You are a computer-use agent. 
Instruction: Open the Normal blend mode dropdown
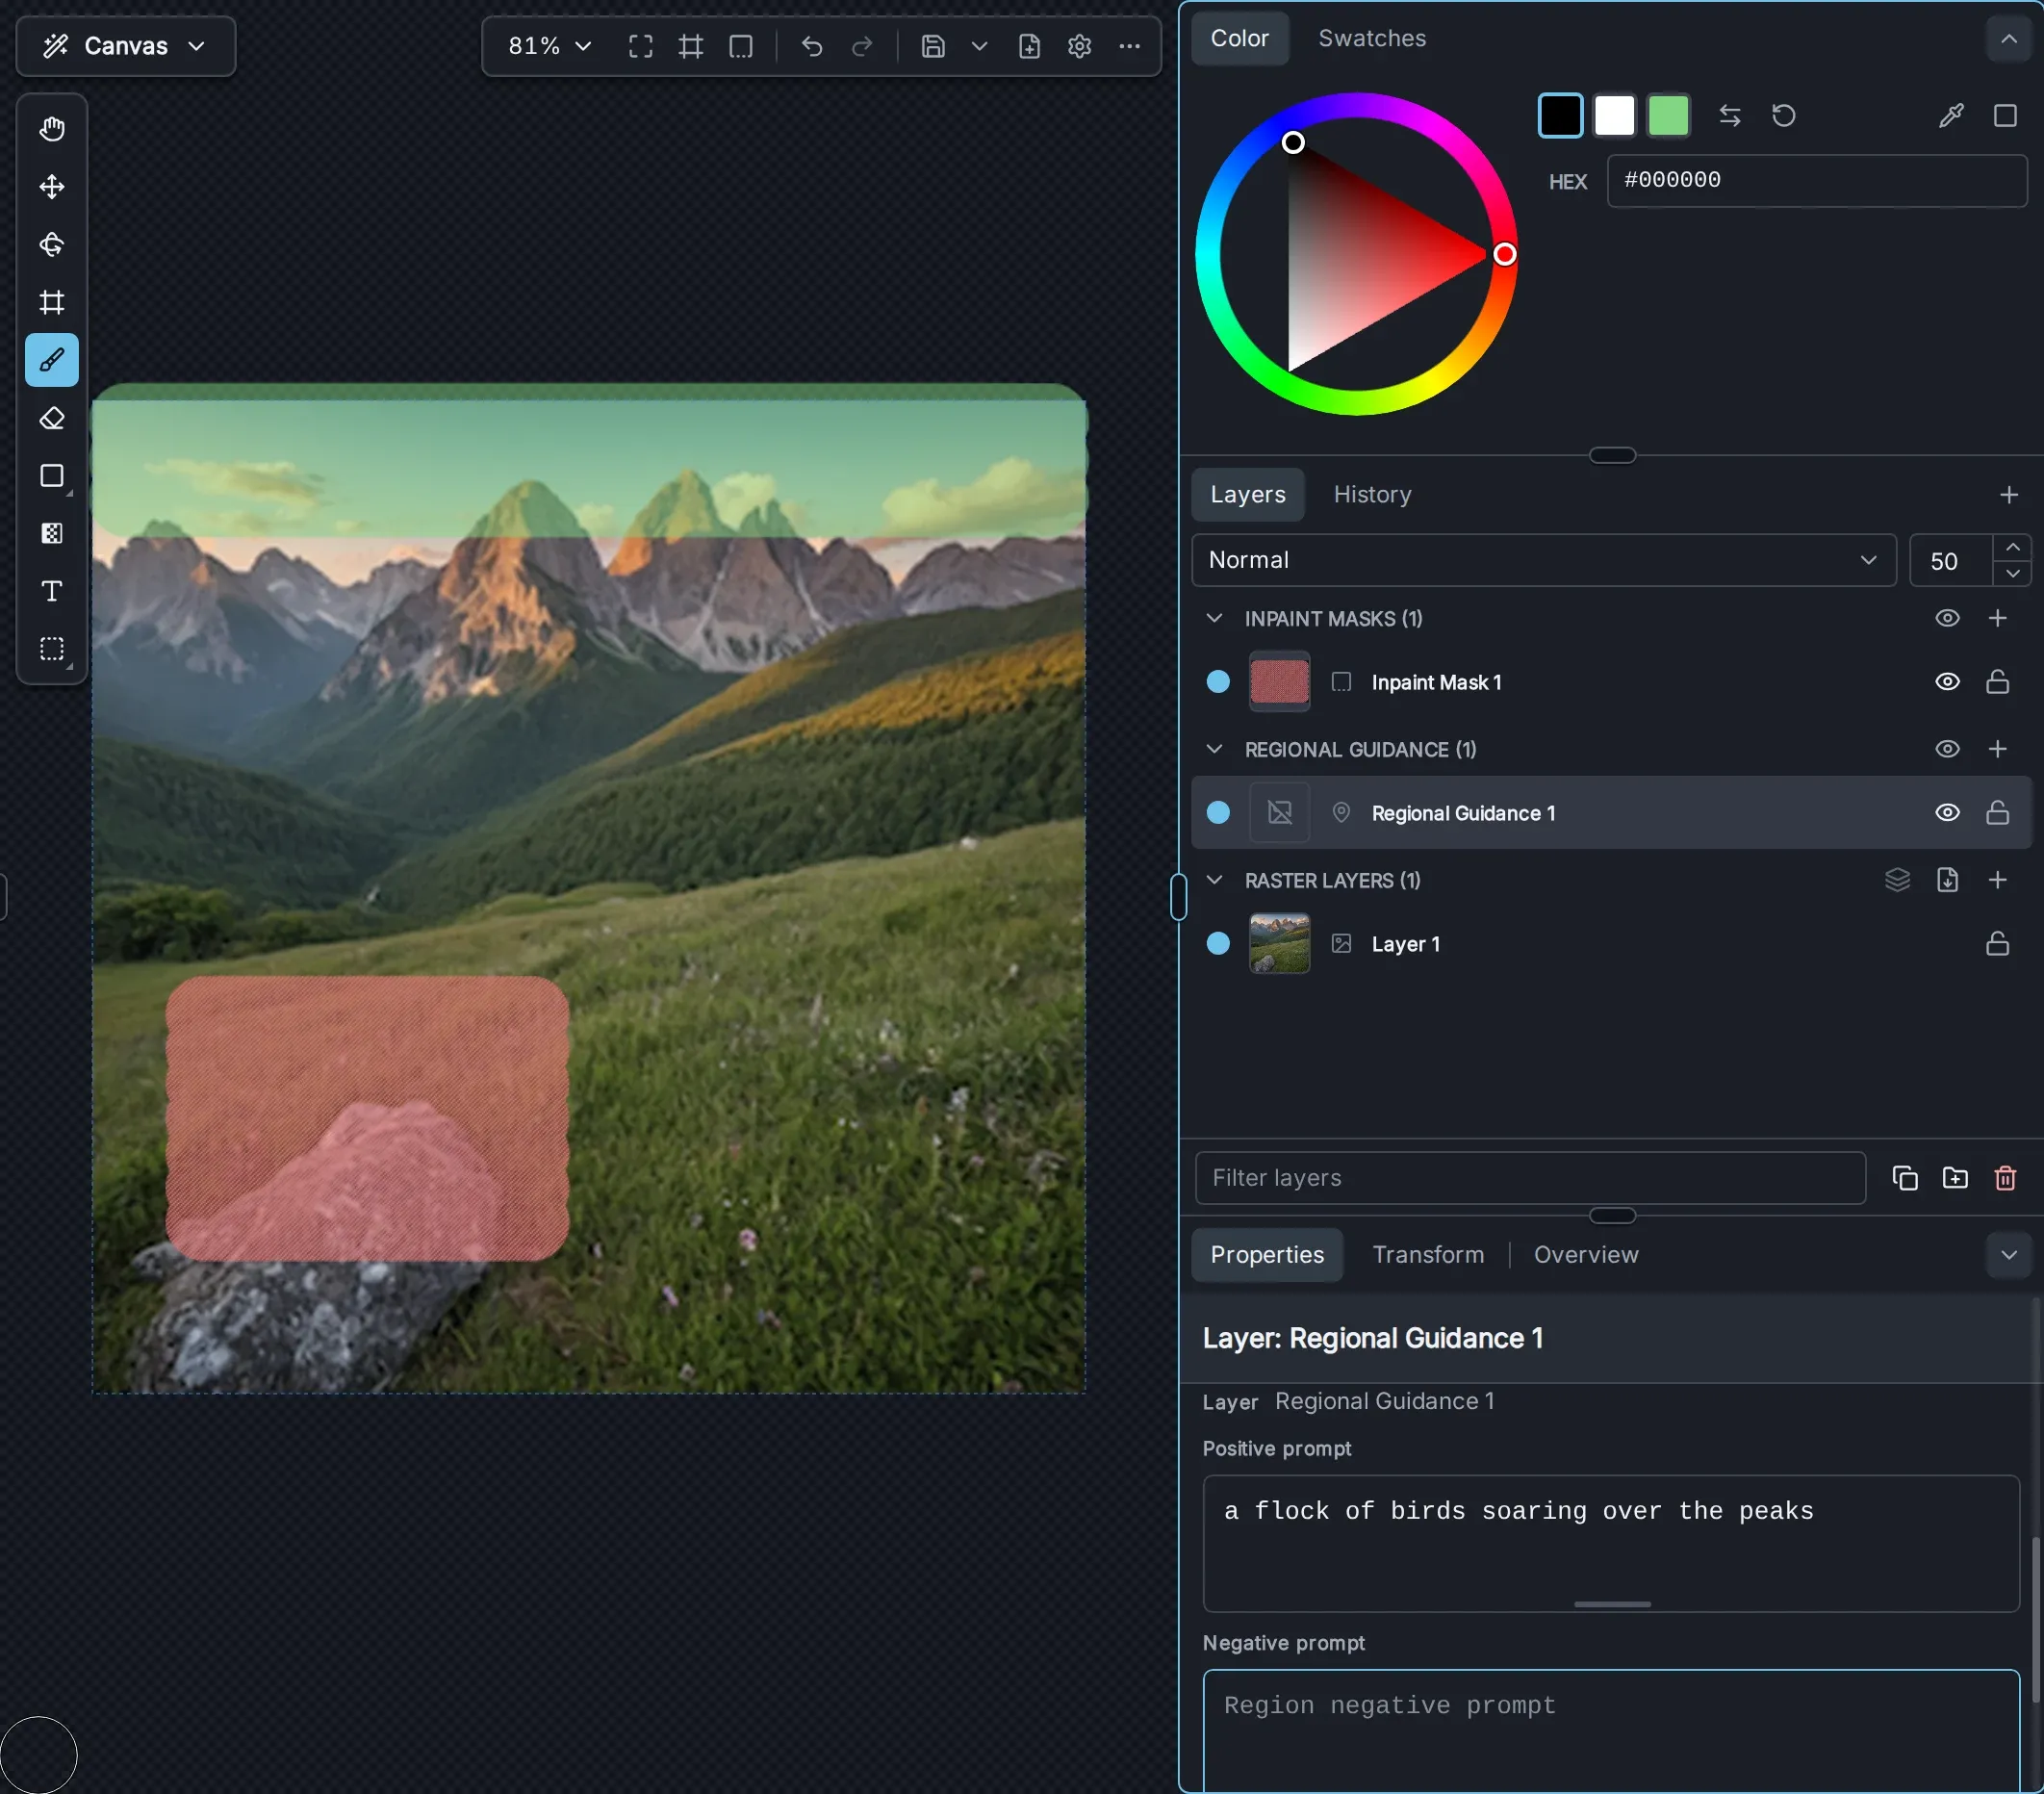(x=1543, y=560)
